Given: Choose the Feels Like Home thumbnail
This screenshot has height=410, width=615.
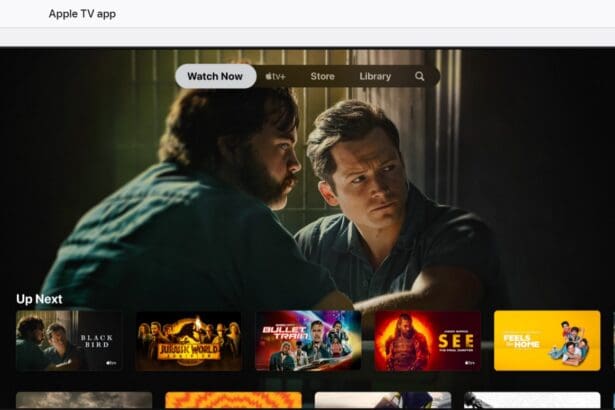Looking at the screenshot, I should click(x=547, y=341).
